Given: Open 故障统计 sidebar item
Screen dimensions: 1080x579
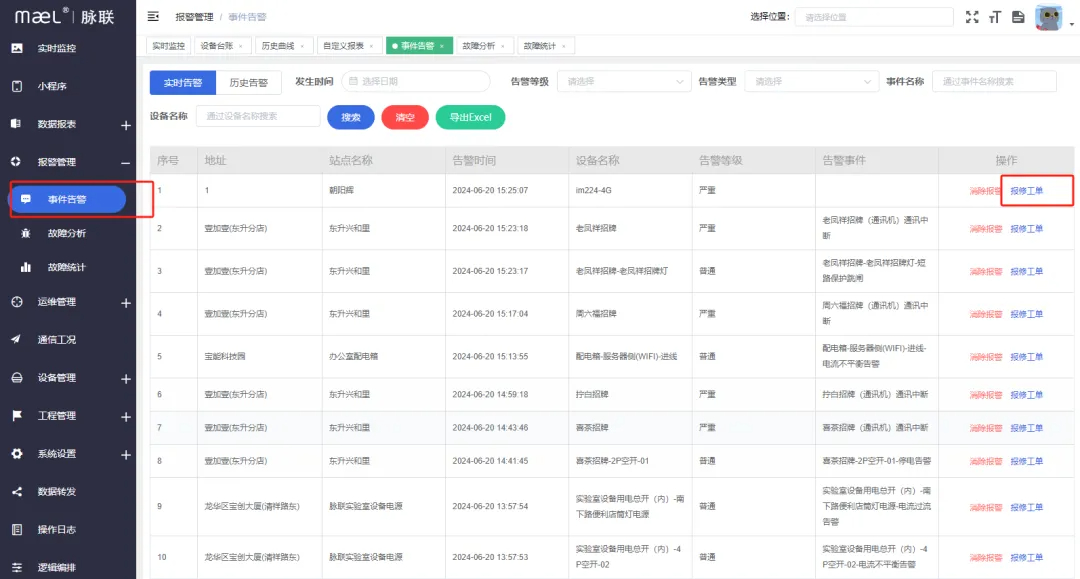Looking at the screenshot, I should point(67,267).
